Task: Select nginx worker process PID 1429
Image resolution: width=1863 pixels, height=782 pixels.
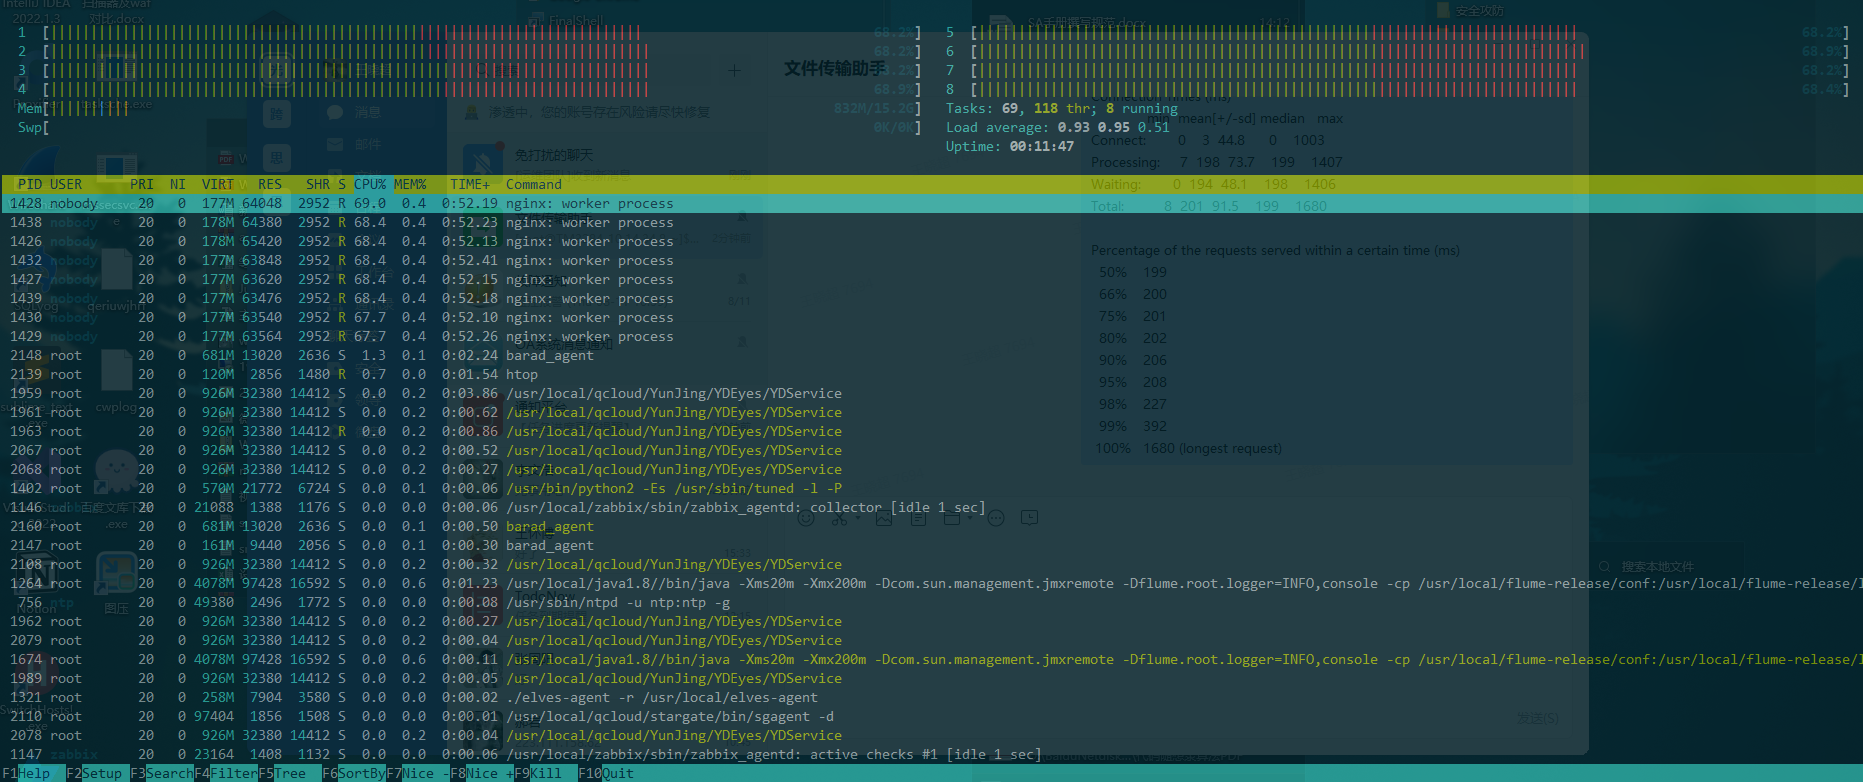Action: click(x=931, y=336)
